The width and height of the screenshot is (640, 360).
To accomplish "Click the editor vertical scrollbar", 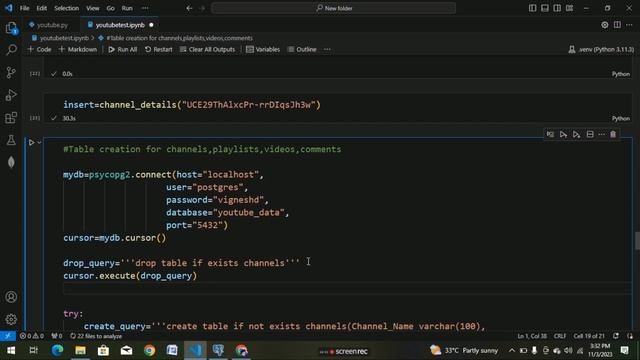I will 637,241.
